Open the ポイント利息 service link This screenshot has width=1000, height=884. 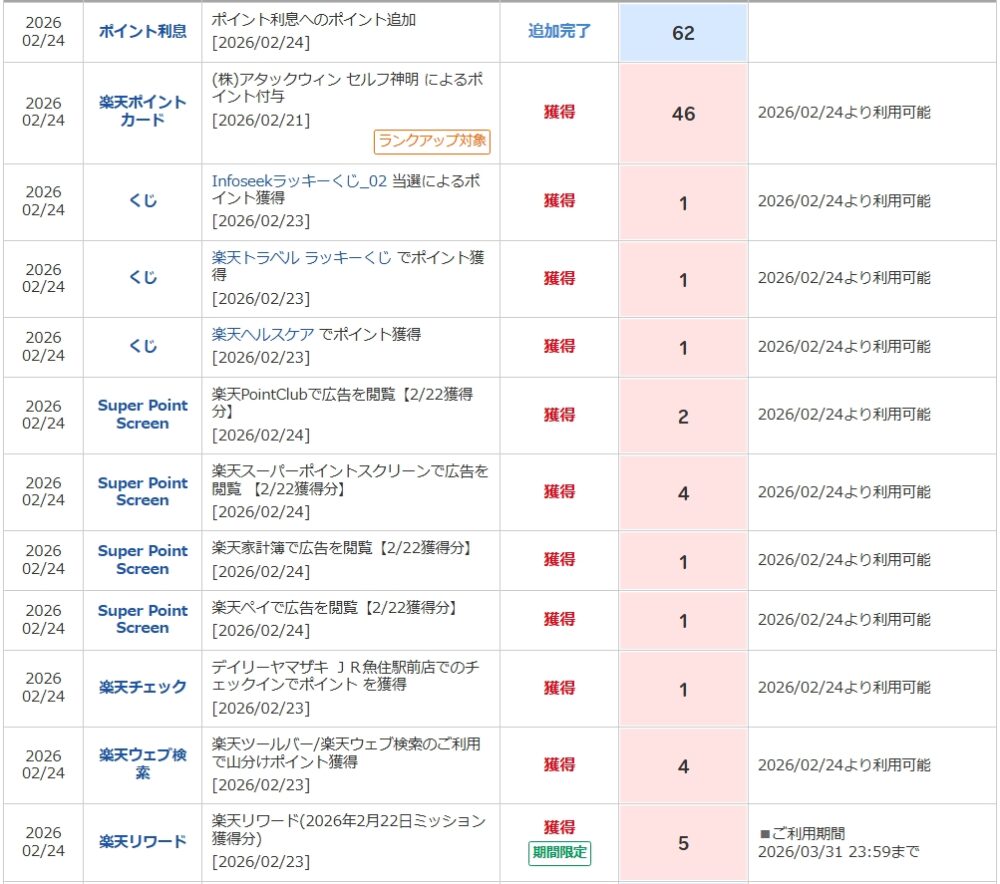(x=142, y=31)
